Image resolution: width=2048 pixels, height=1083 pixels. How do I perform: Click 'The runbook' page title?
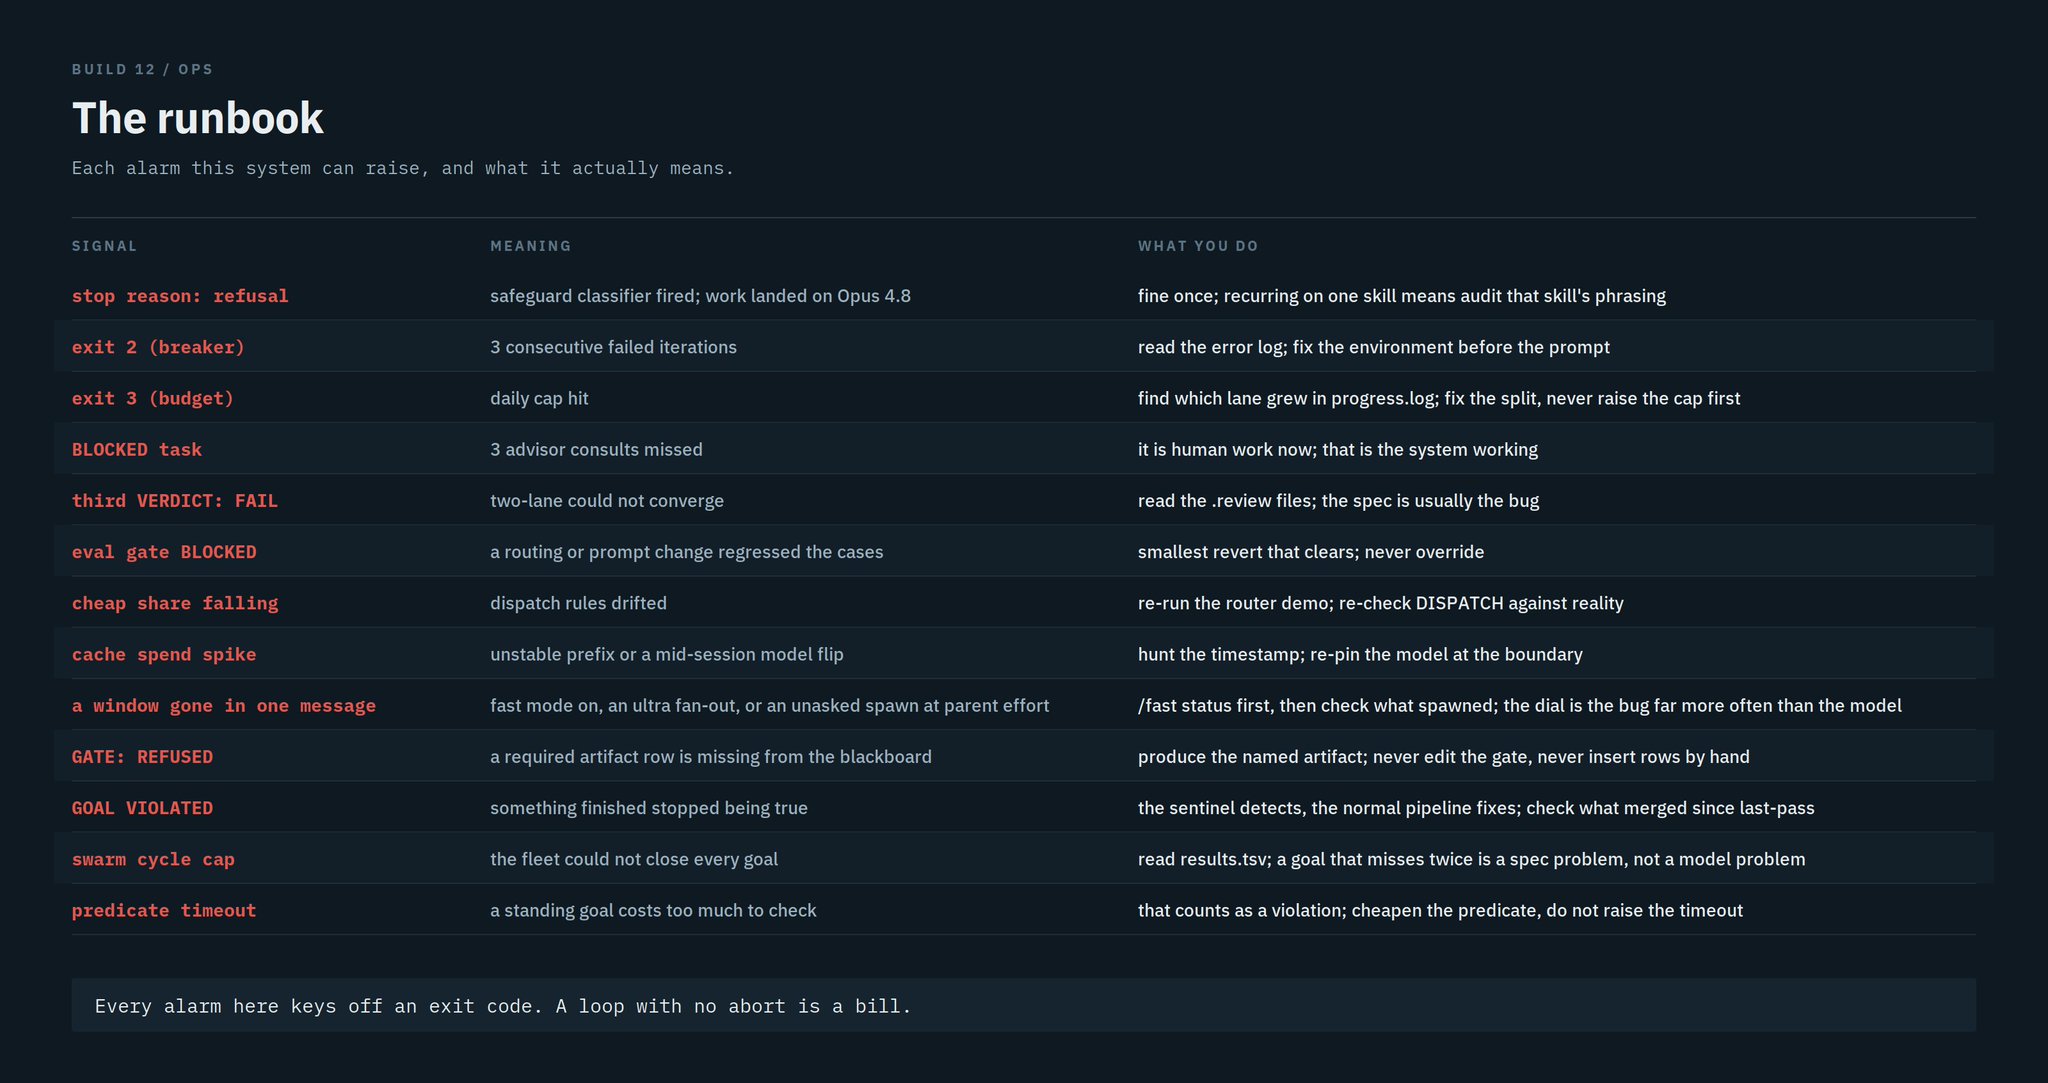198,118
